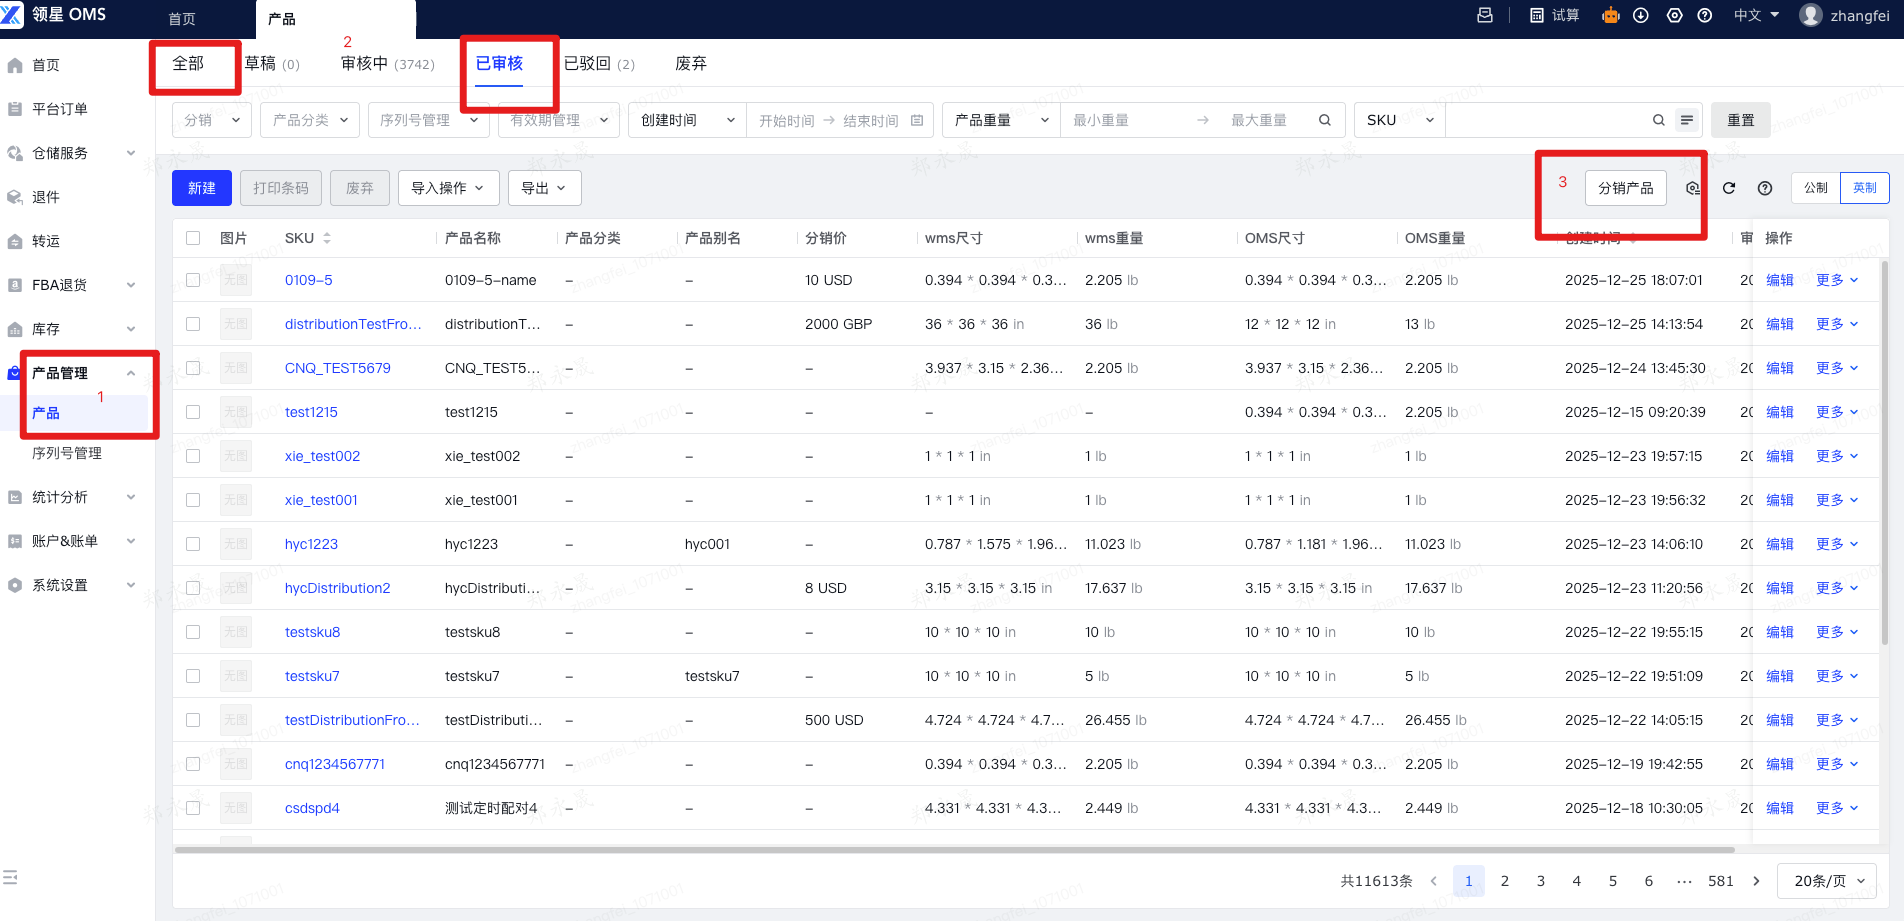Open the CNQ_TEST5679 SKU link

pos(337,368)
